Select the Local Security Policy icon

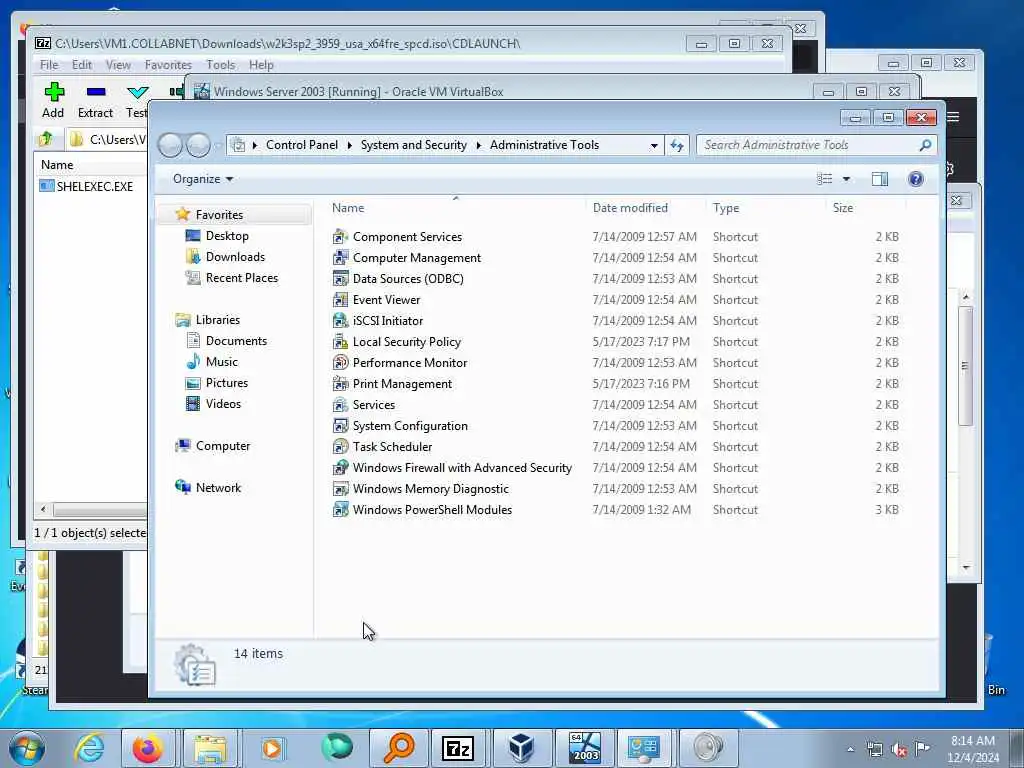pos(340,342)
